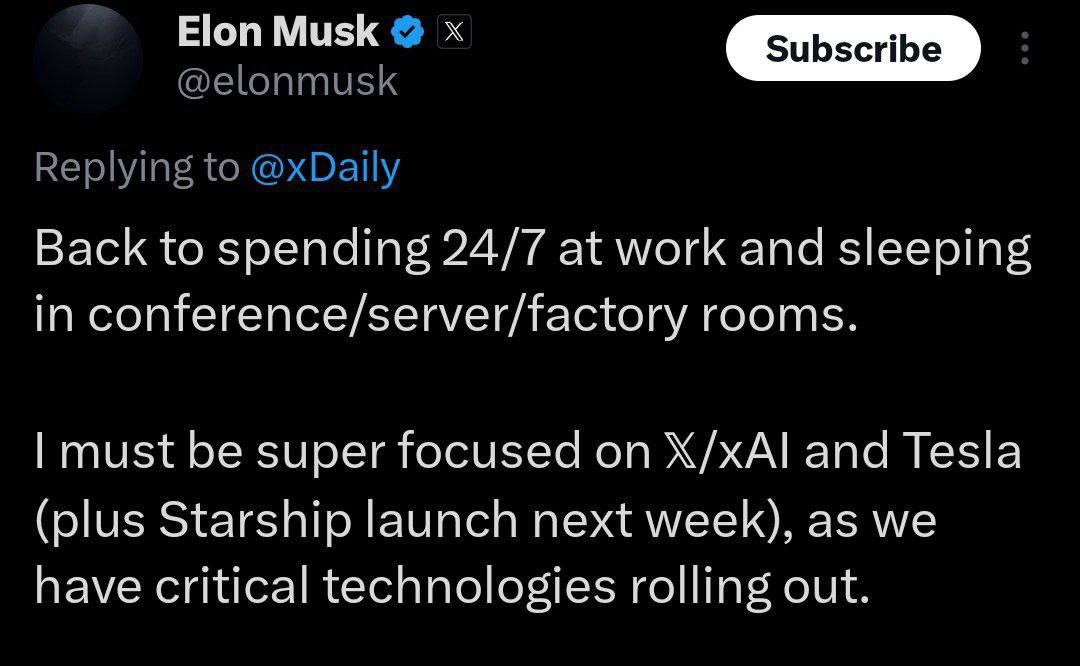Open Elon Musk's profile avatar
The width and height of the screenshot is (1080, 666).
pos(87,59)
